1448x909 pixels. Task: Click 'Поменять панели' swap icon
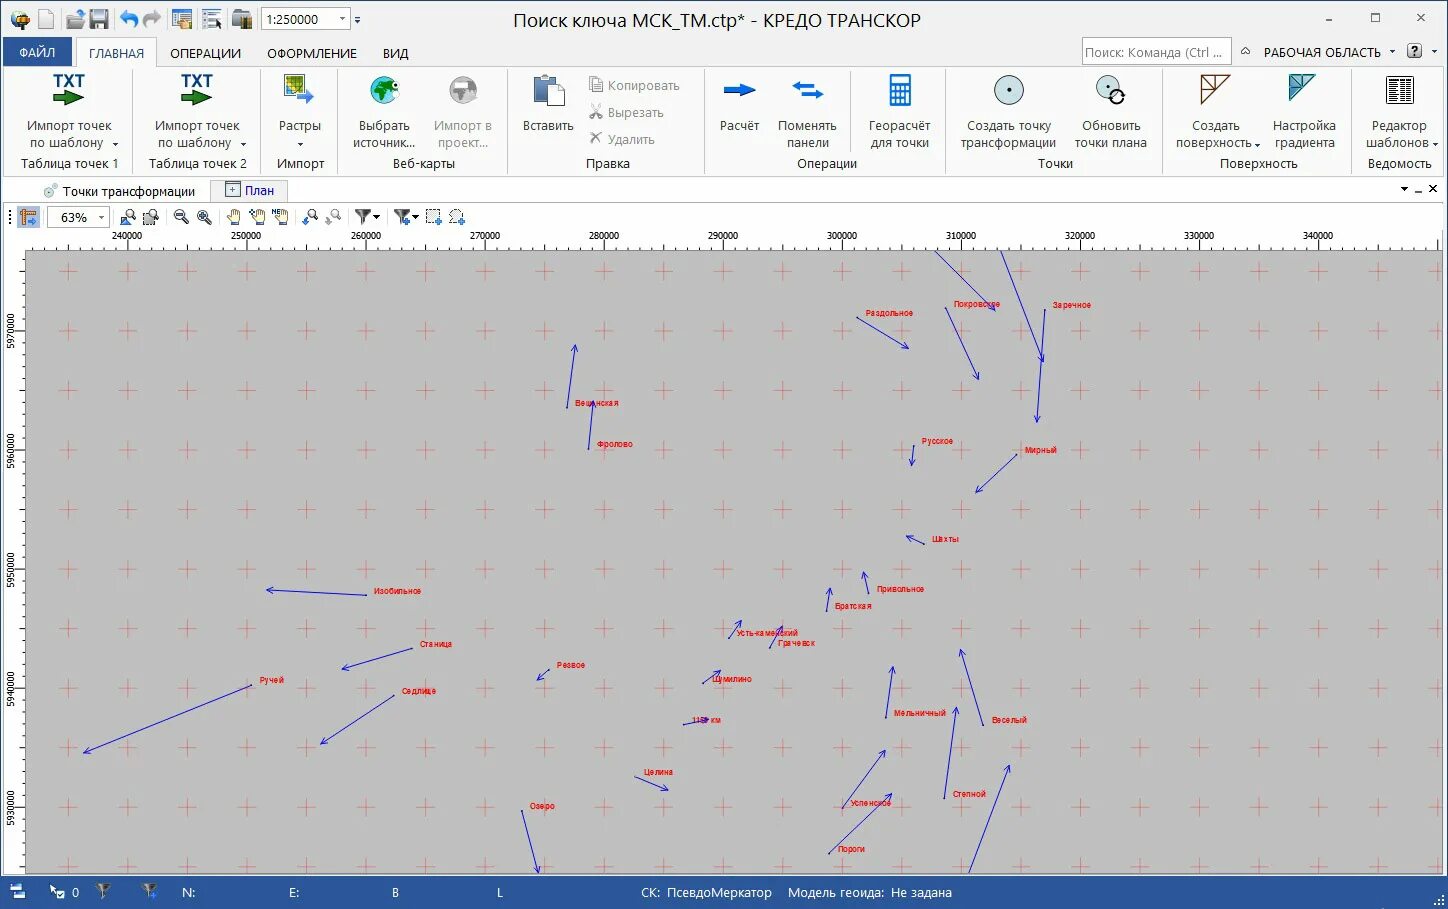click(807, 90)
